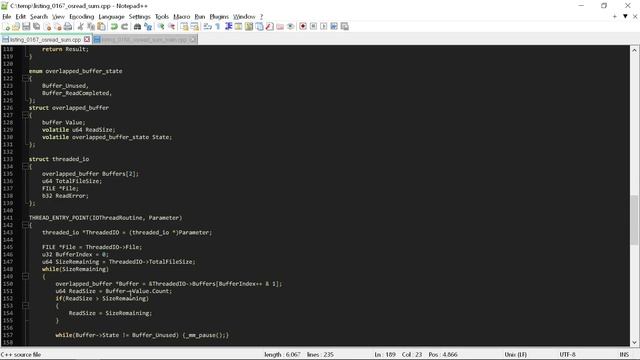Click the Zoom In toolbar icon
Viewport: 640px width, 360px height.
[x=161, y=27]
